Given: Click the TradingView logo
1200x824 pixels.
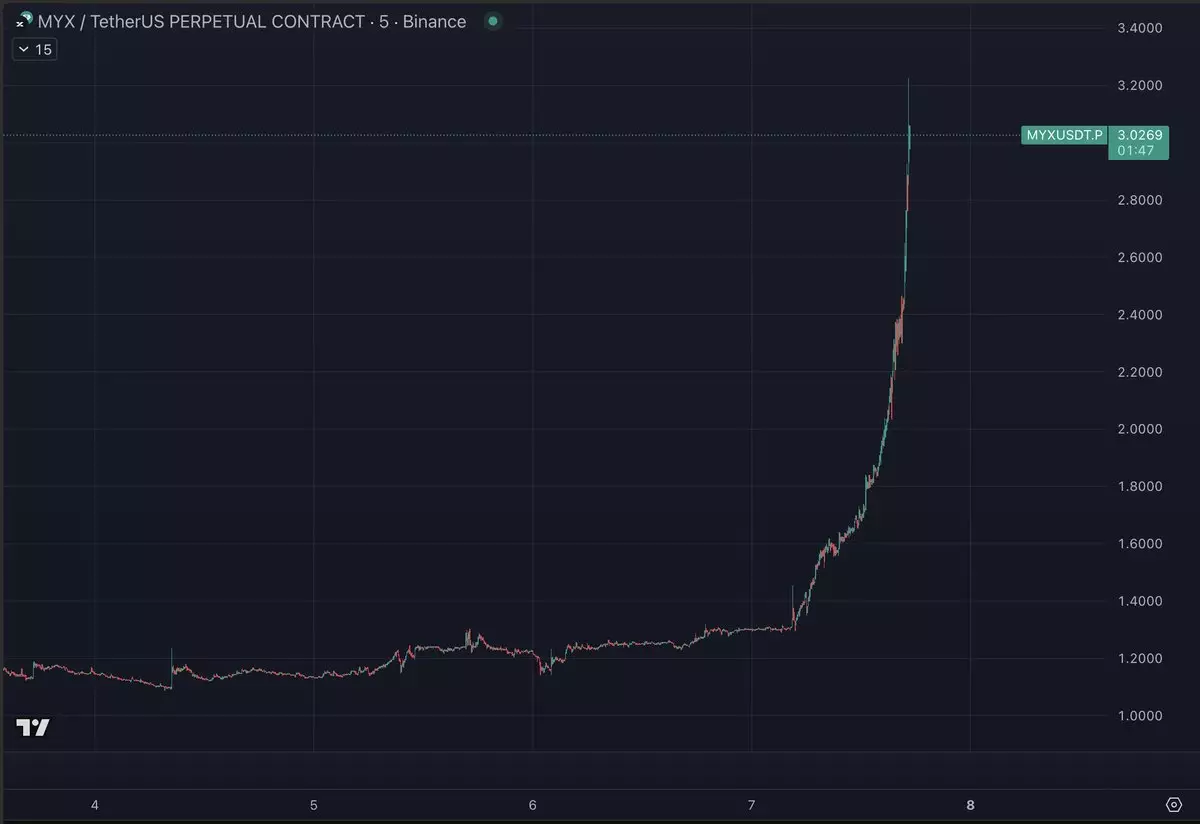Looking at the screenshot, I should (x=33, y=728).
